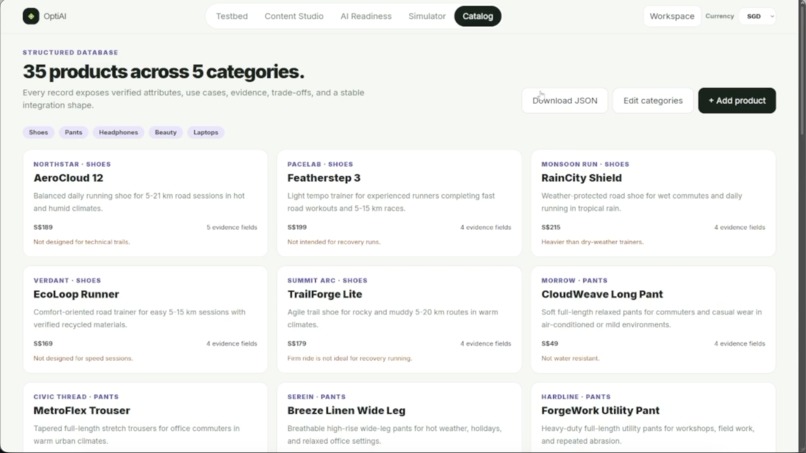Click 'Not designed for speed sessions.' note
The width and height of the screenshot is (806, 453).
(x=83, y=358)
